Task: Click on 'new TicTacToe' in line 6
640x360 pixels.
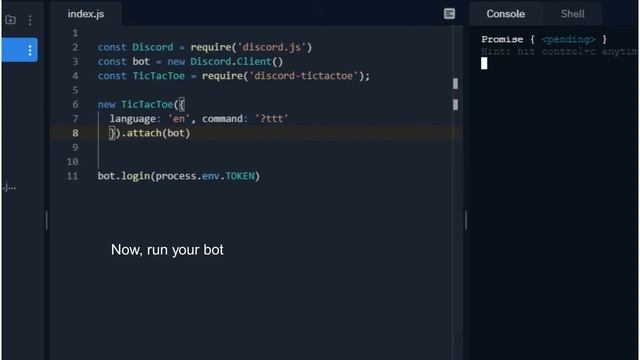Action: [x=135, y=104]
